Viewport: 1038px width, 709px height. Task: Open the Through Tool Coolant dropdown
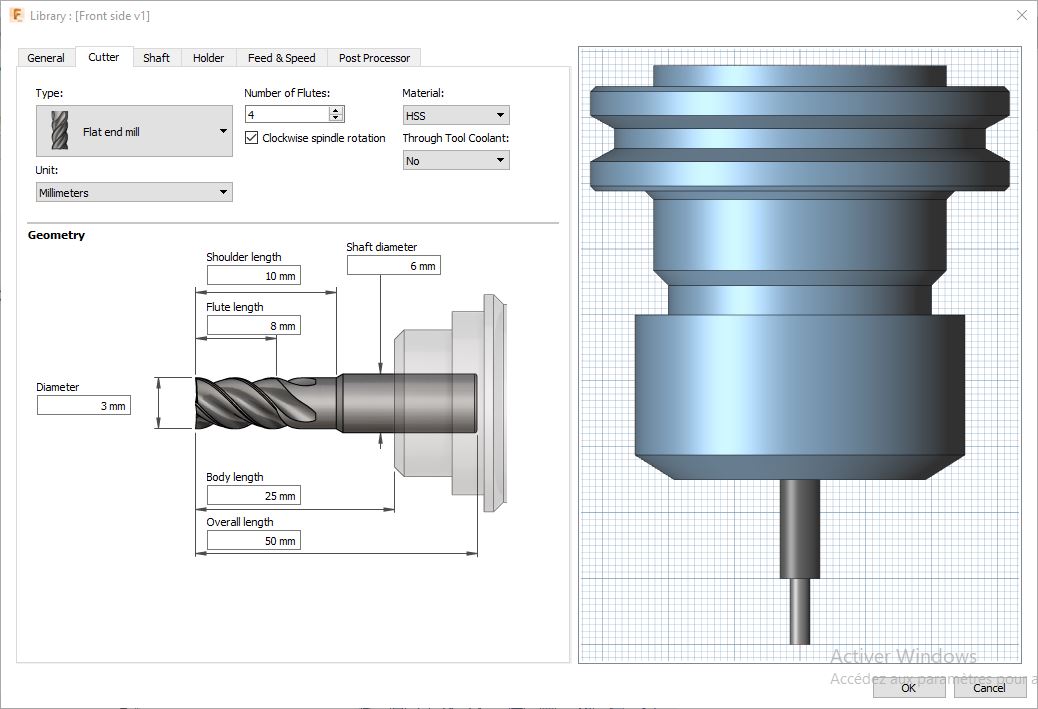pyautogui.click(x=456, y=160)
